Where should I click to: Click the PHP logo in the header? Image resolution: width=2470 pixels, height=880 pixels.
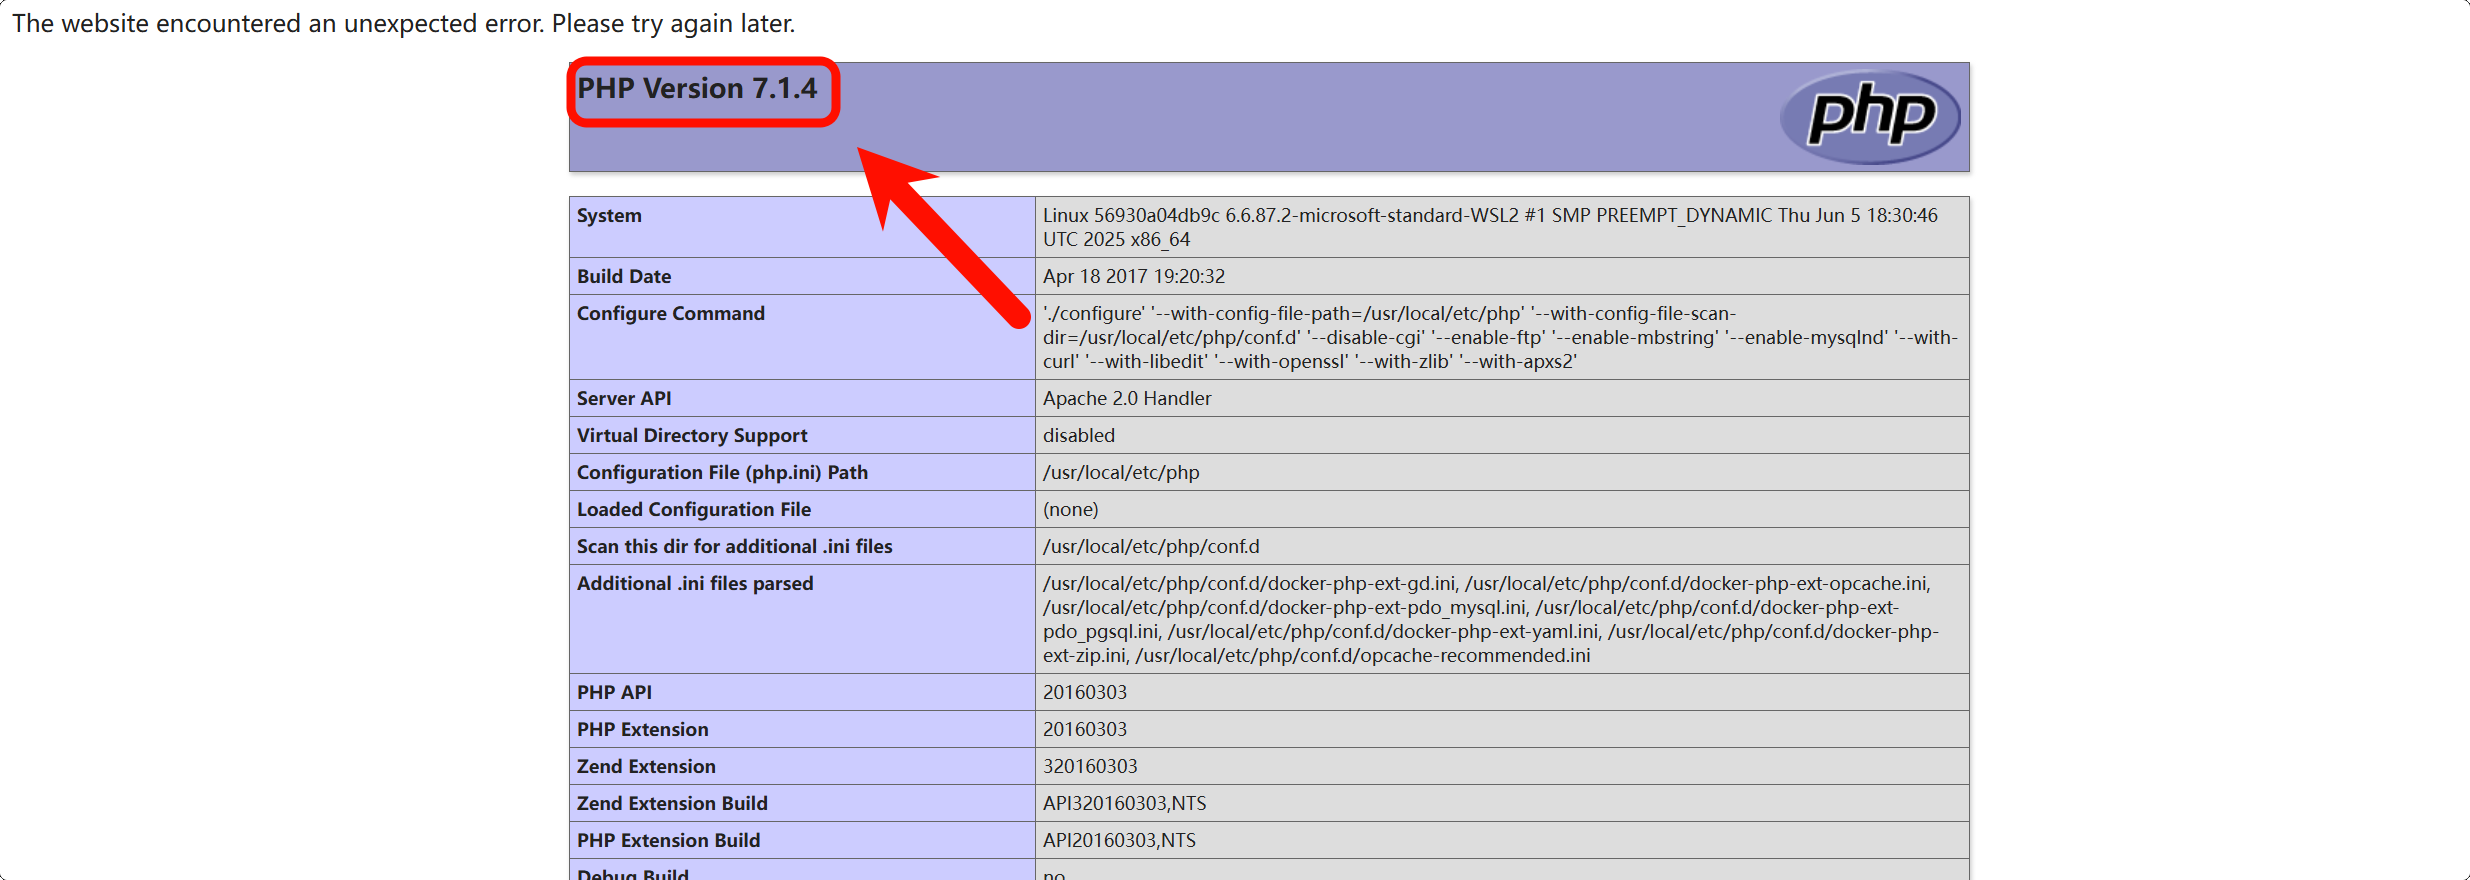point(1869,117)
